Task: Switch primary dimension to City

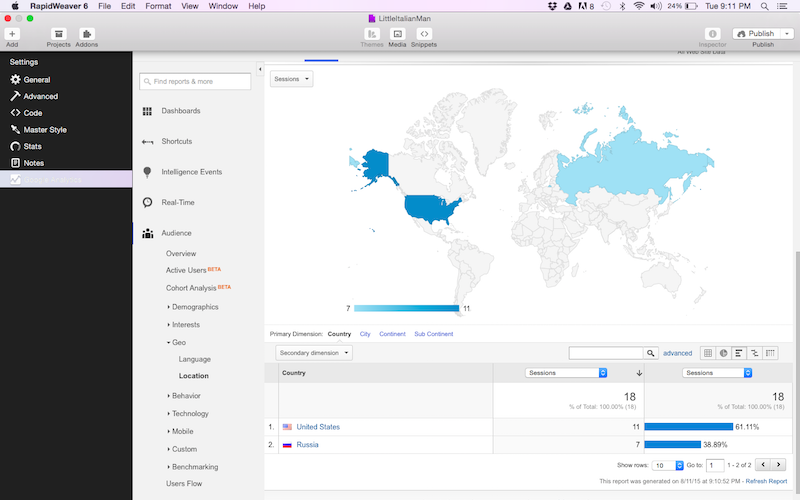Action: pos(365,334)
